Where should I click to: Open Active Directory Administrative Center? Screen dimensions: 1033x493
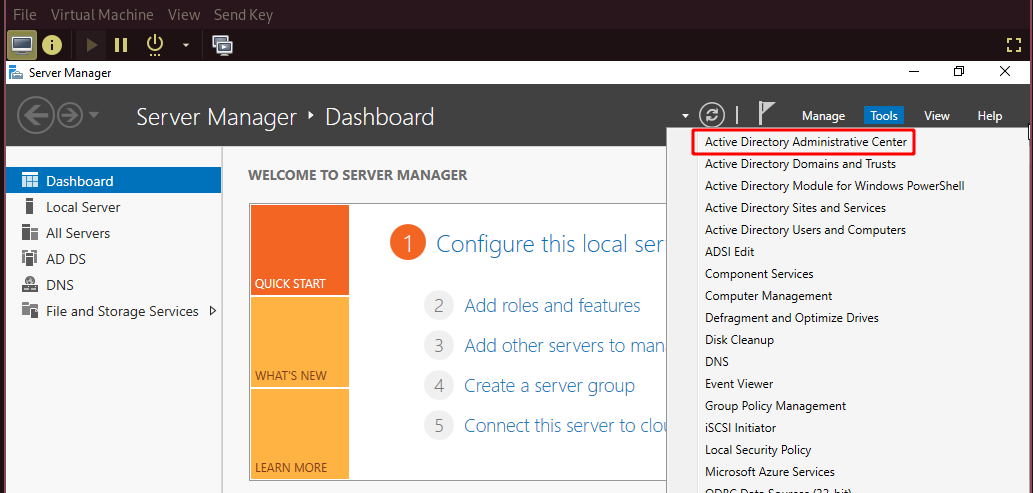pyautogui.click(x=806, y=142)
